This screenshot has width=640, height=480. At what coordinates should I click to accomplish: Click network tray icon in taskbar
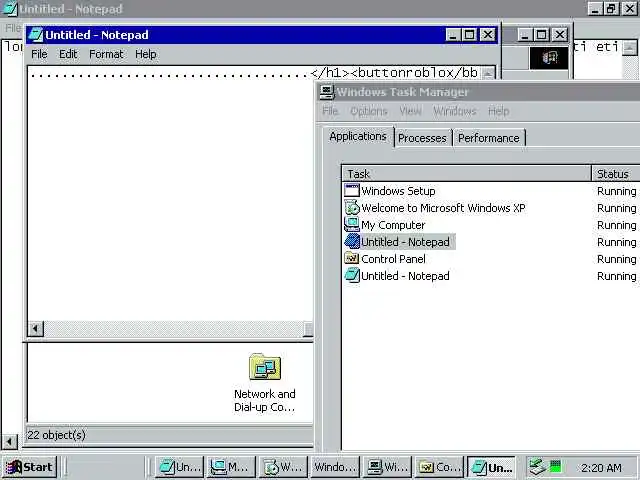click(538, 467)
